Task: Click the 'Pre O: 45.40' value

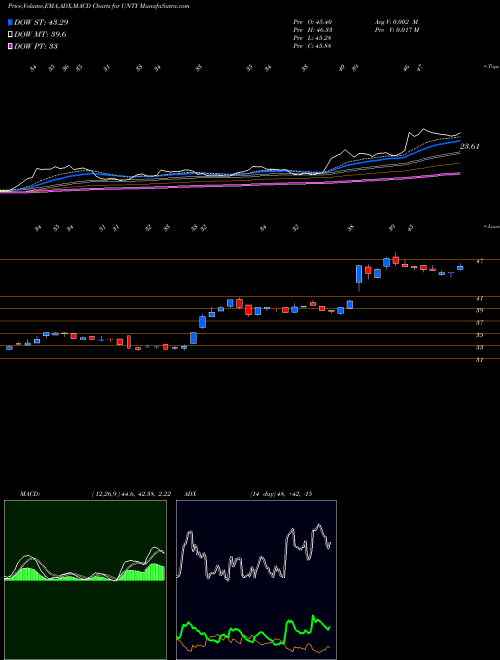Action: coord(314,22)
